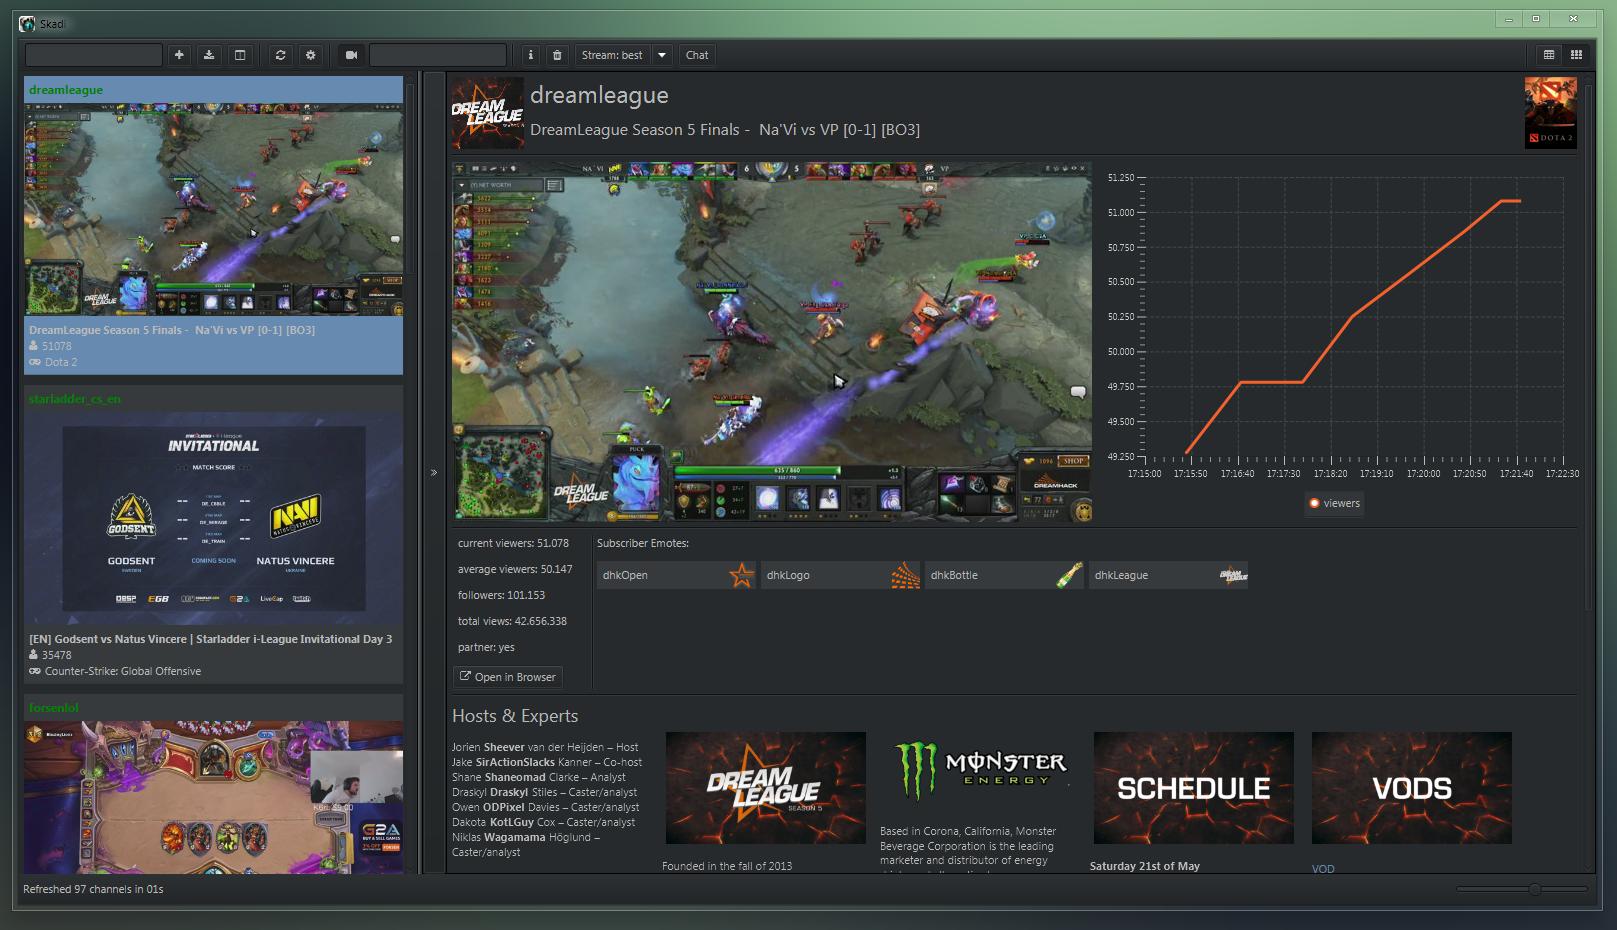The width and height of the screenshot is (1617, 930).
Task: Toggle the viewers legend in chart
Action: click(1335, 503)
